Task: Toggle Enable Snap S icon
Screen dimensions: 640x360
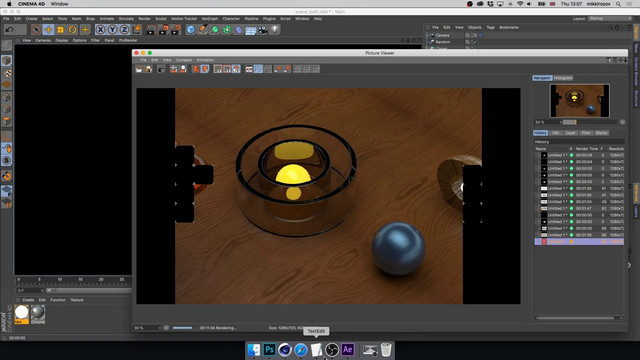Action: [7, 160]
